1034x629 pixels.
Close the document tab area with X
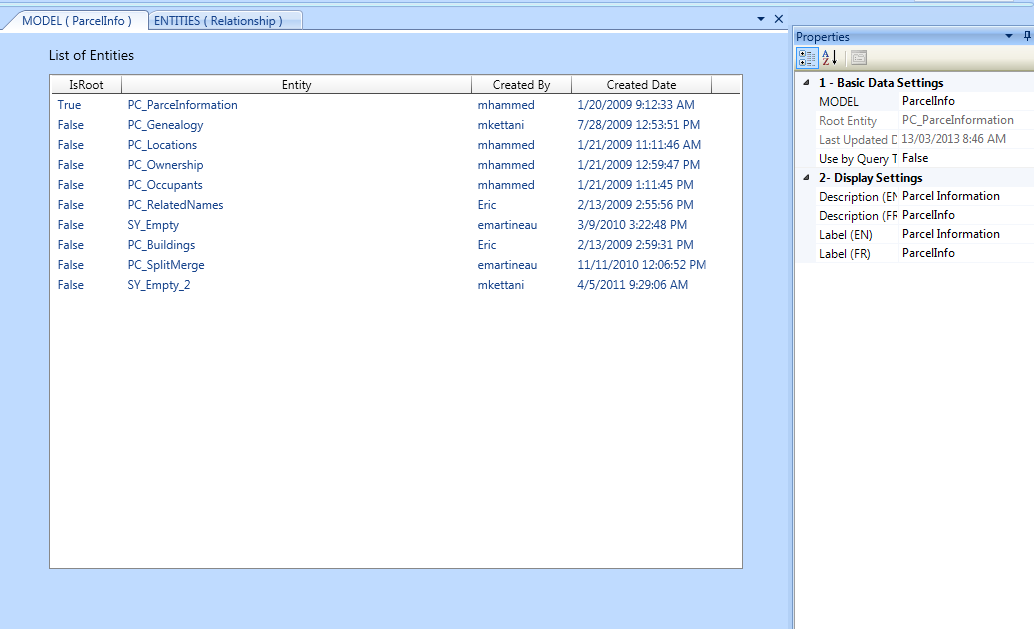click(x=779, y=19)
